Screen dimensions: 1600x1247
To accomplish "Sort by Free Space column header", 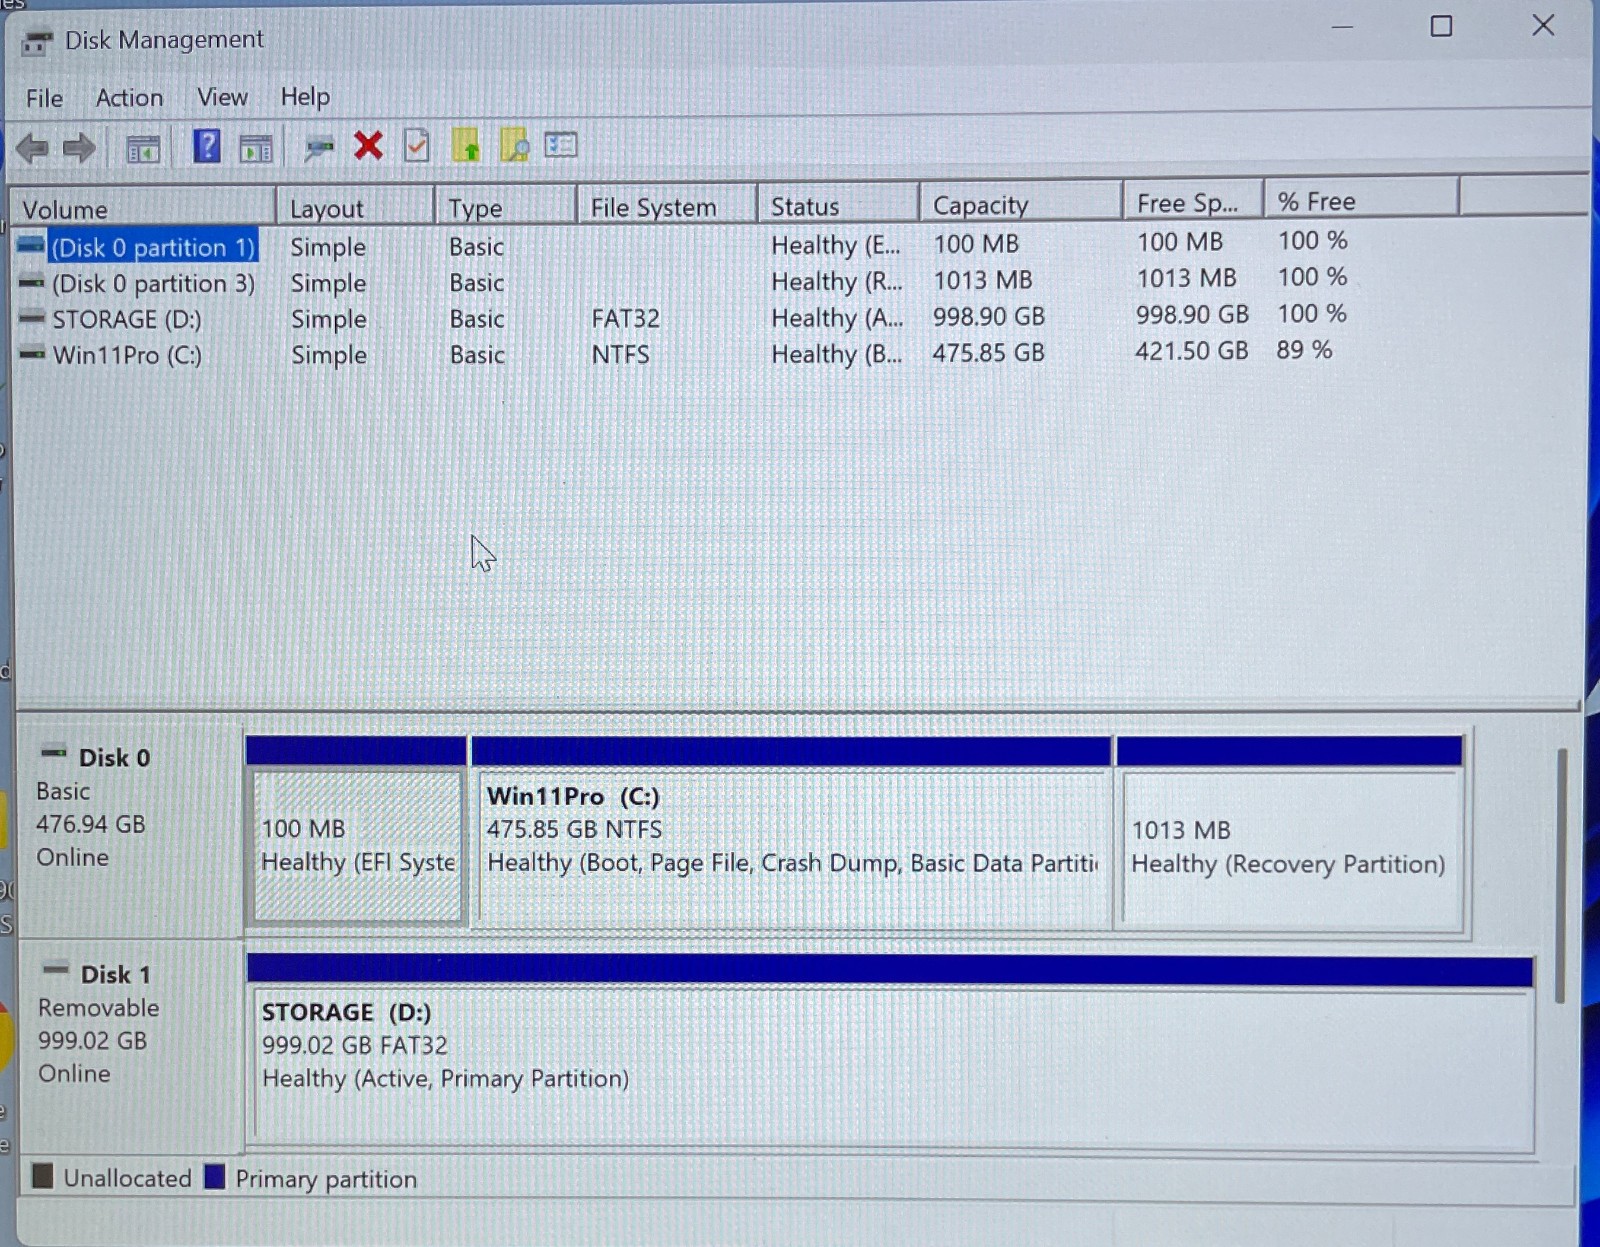I will pos(1193,202).
